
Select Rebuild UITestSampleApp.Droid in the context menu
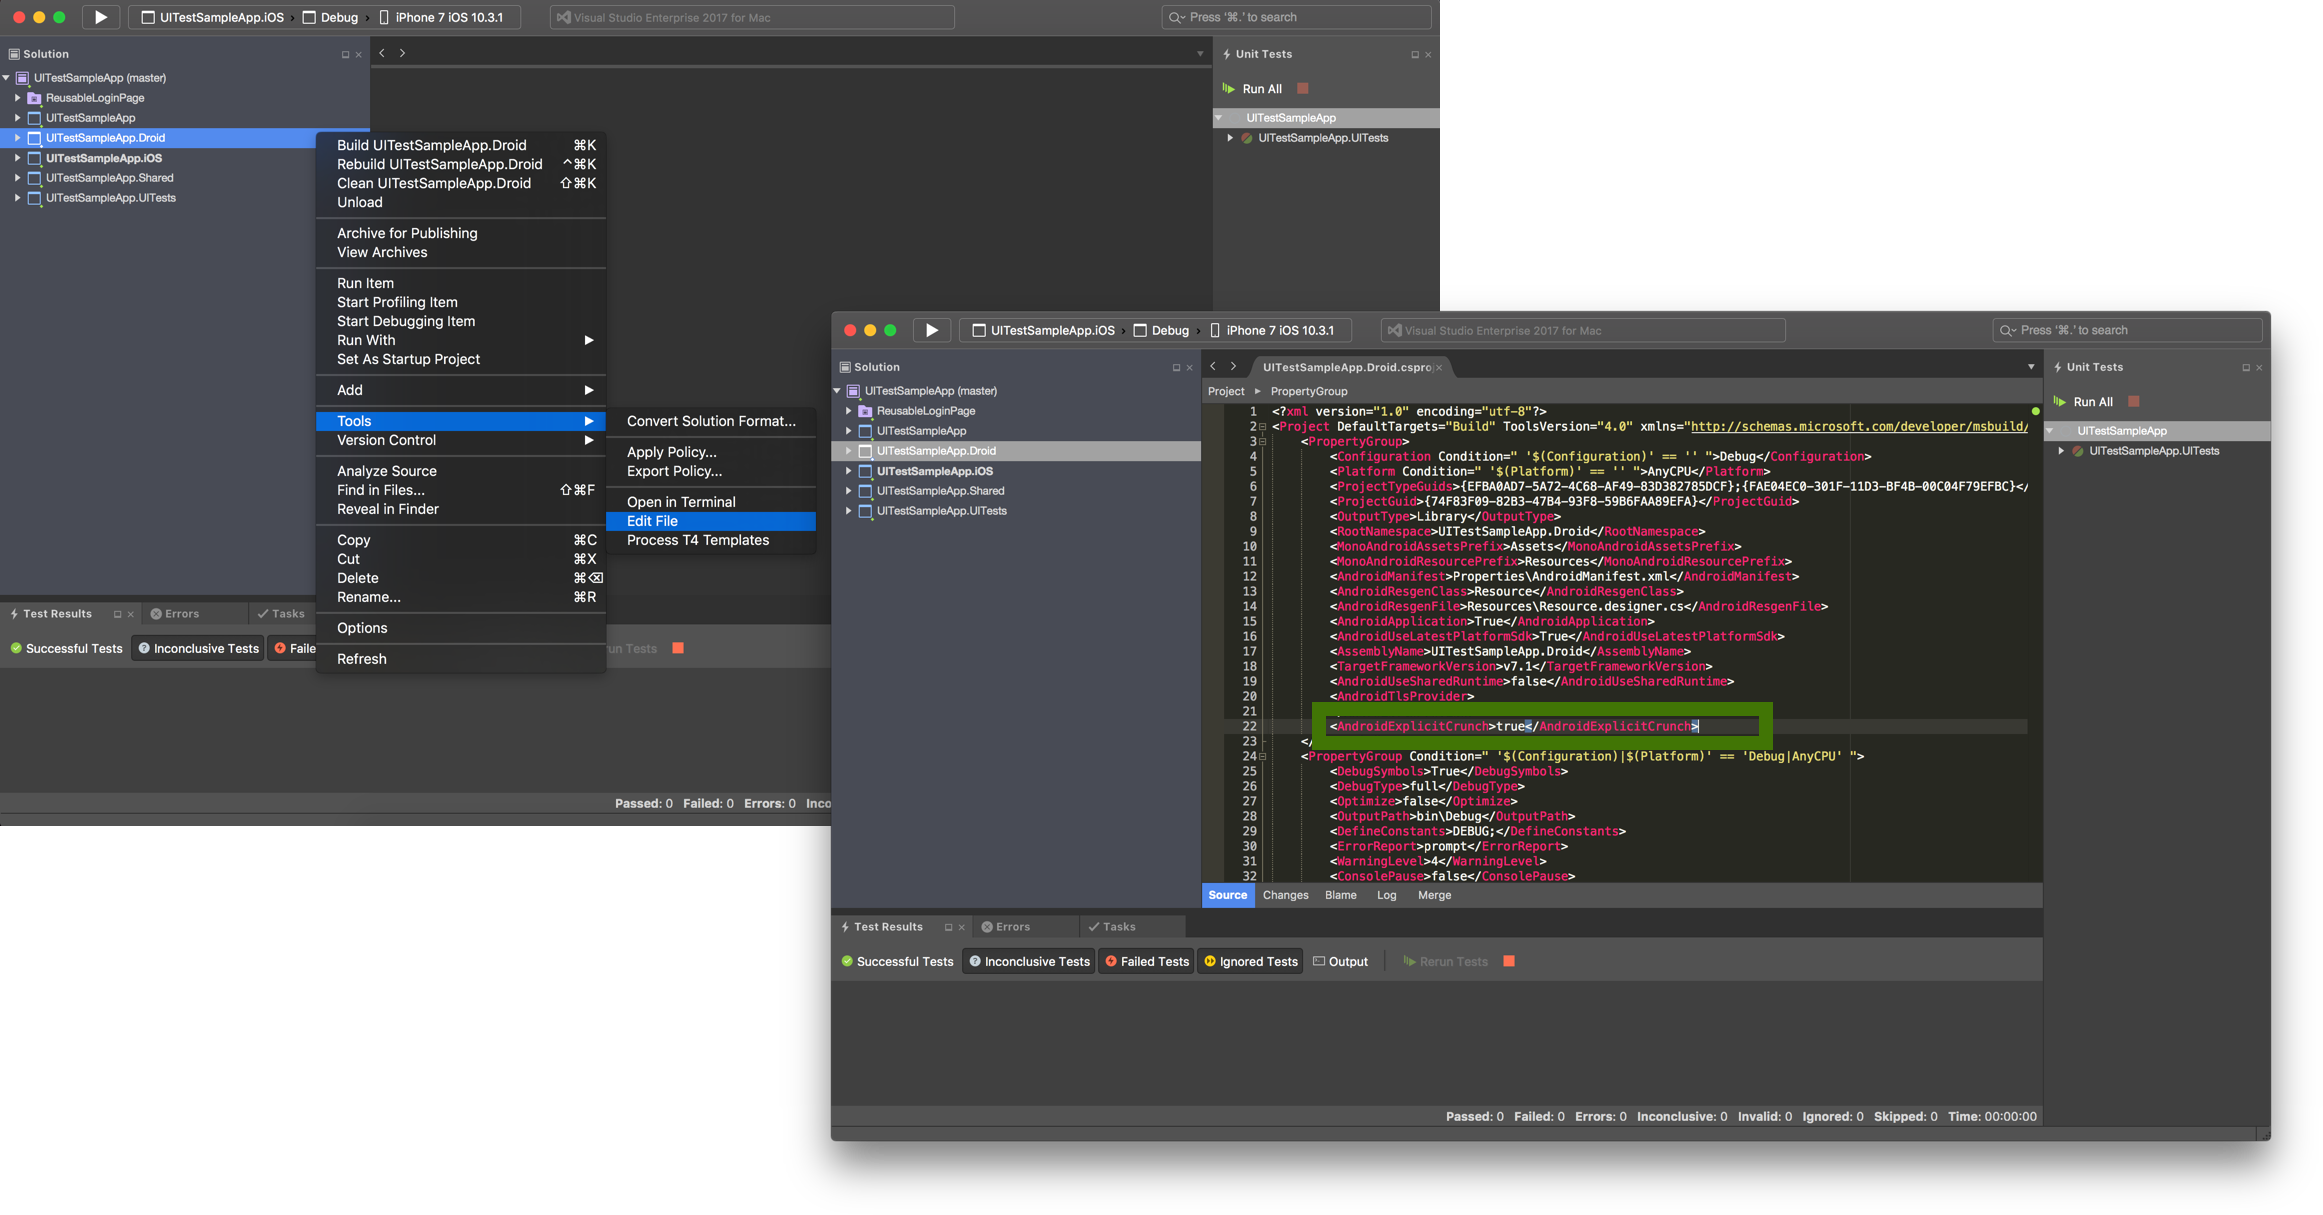pyautogui.click(x=461, y=164)
